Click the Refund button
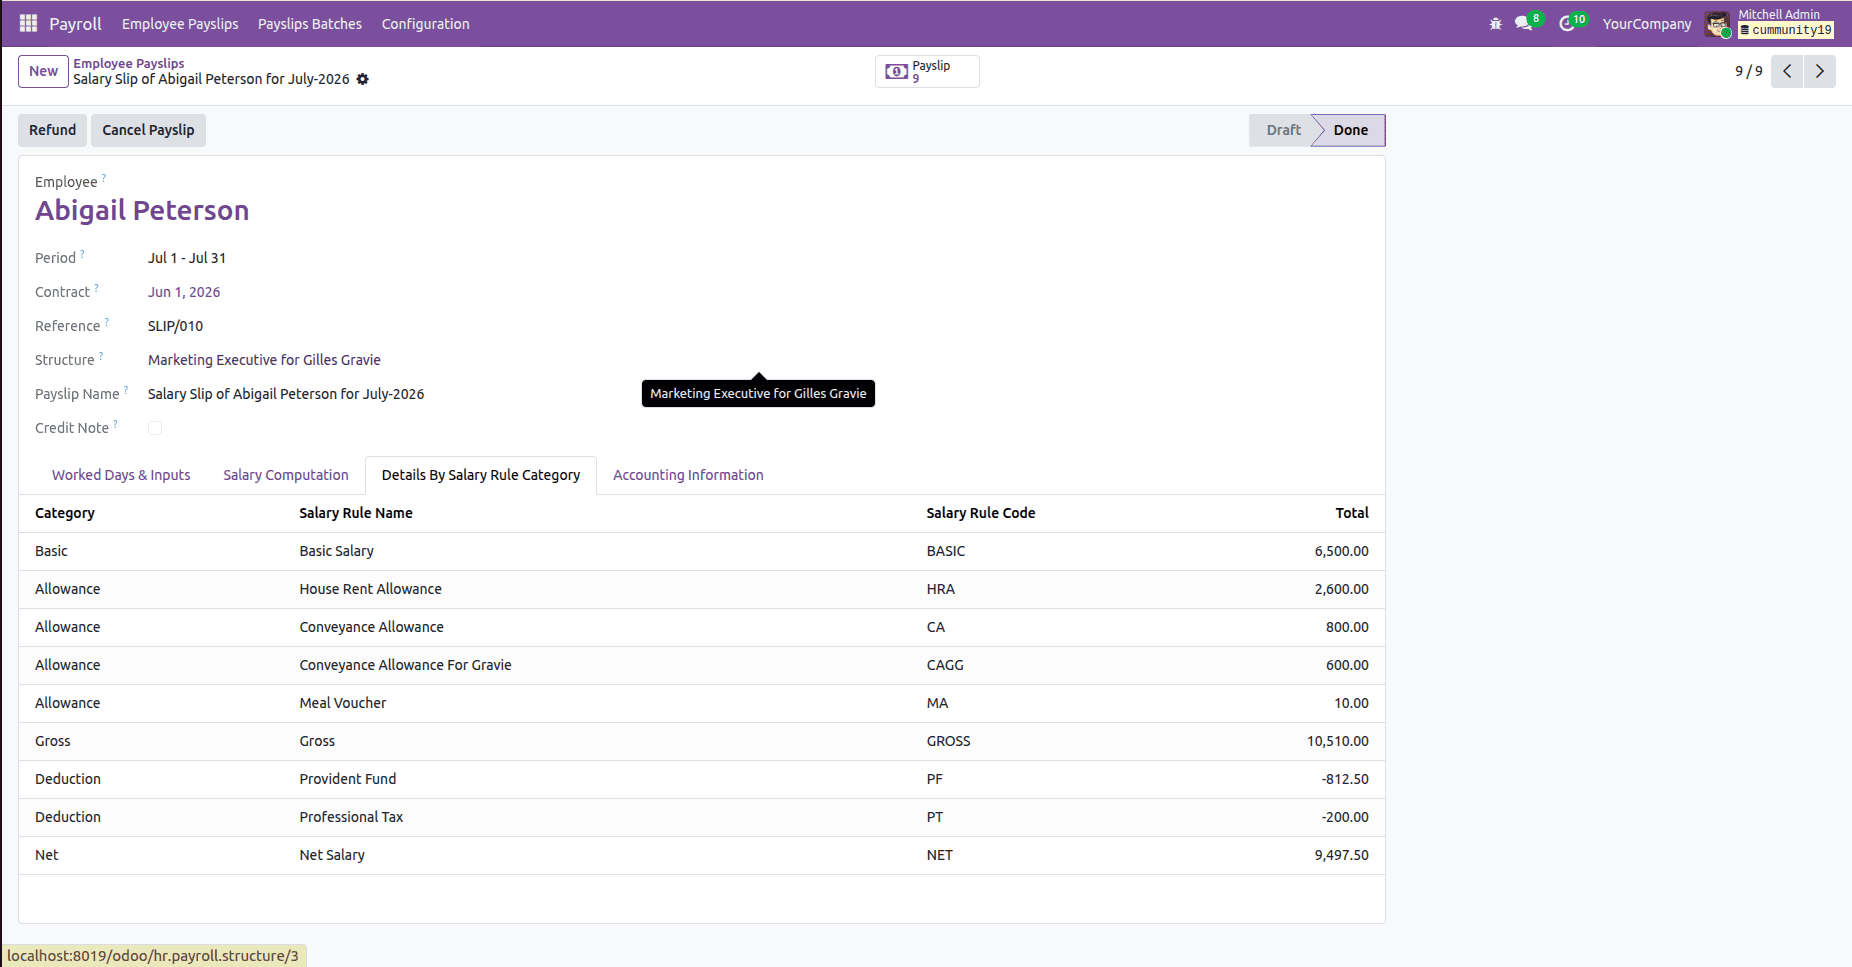The image size is (1852, 967). pyautogui.click(x=52, y=130)
